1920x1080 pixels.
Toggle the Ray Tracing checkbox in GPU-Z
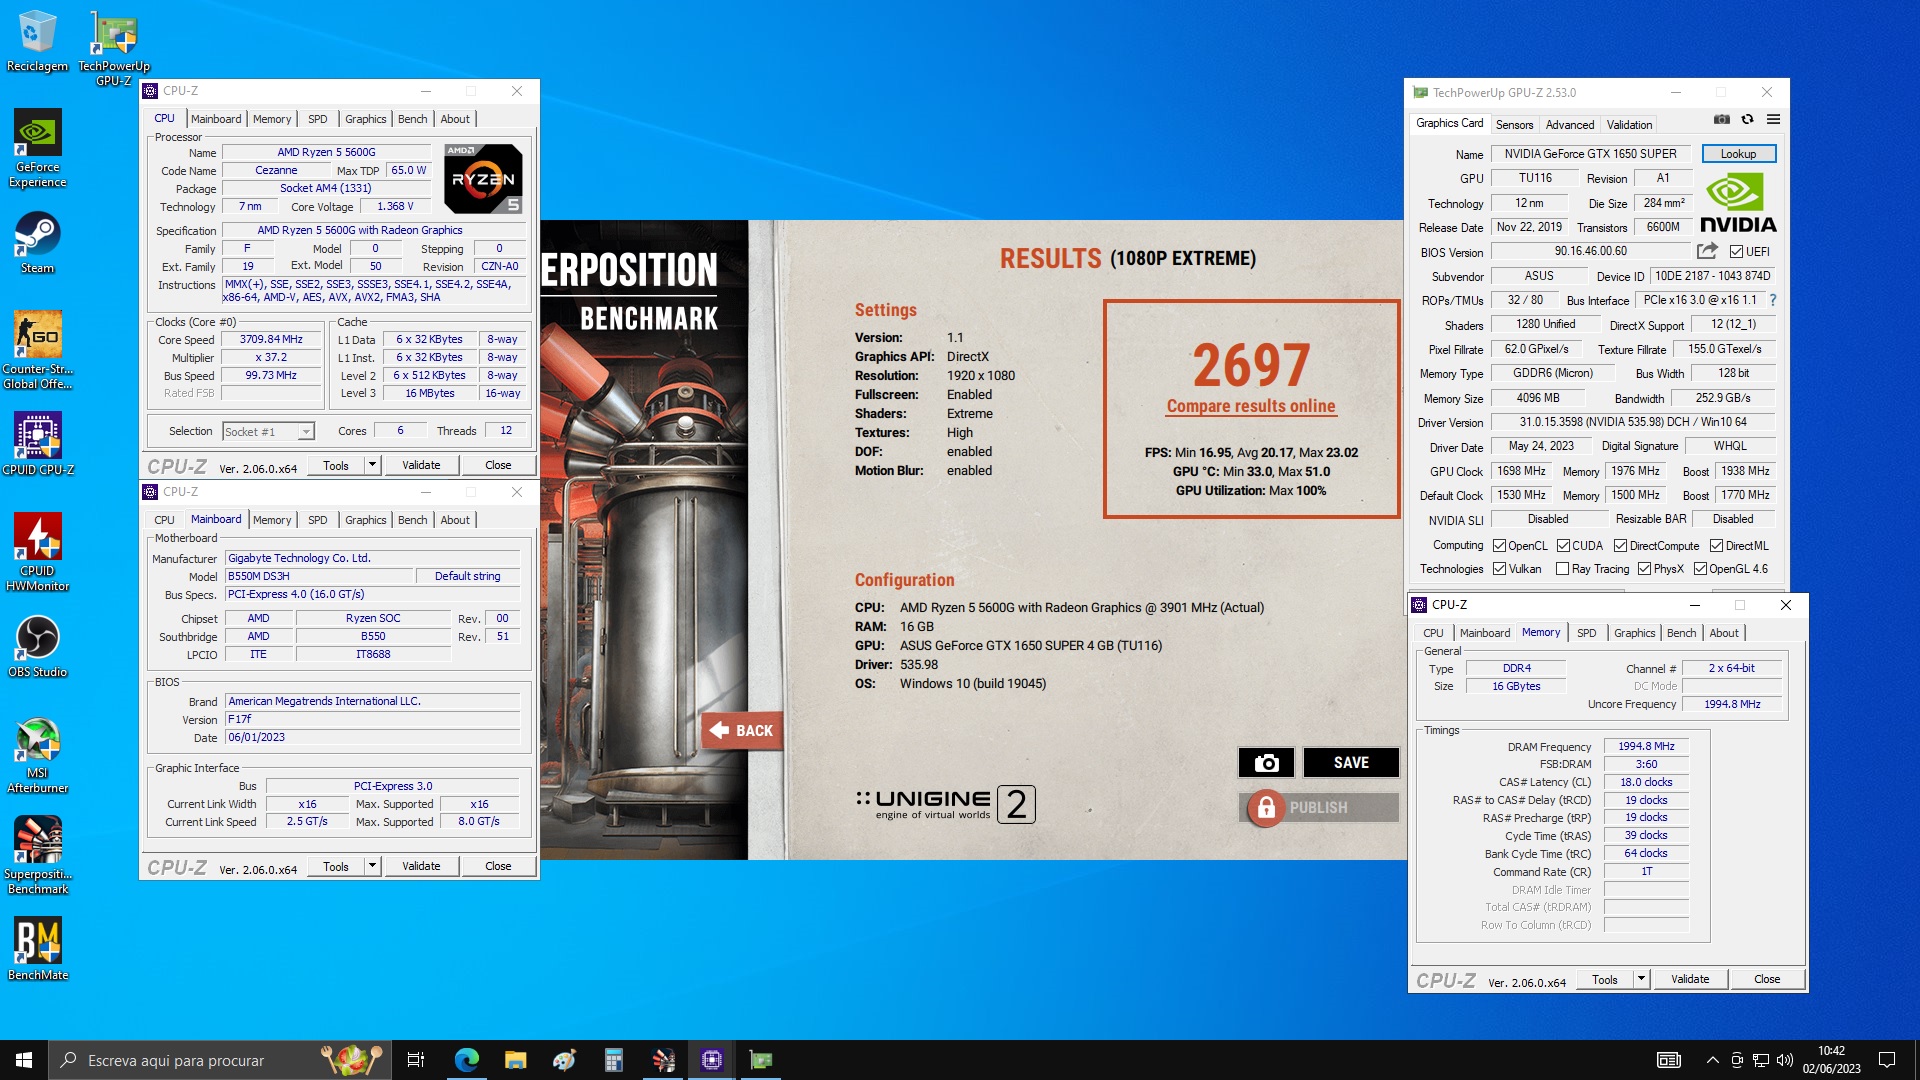[x=1562, y=569]
